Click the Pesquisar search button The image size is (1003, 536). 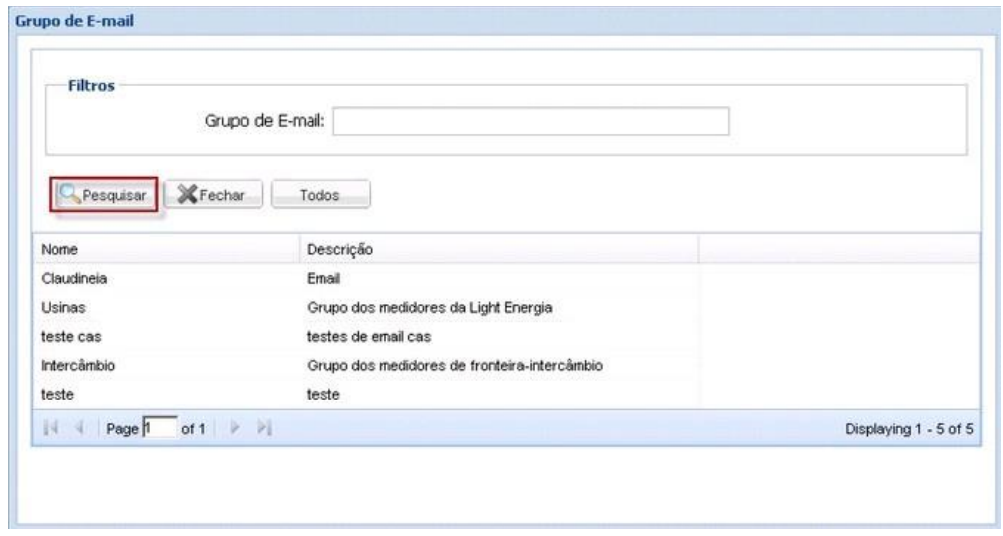105,194
